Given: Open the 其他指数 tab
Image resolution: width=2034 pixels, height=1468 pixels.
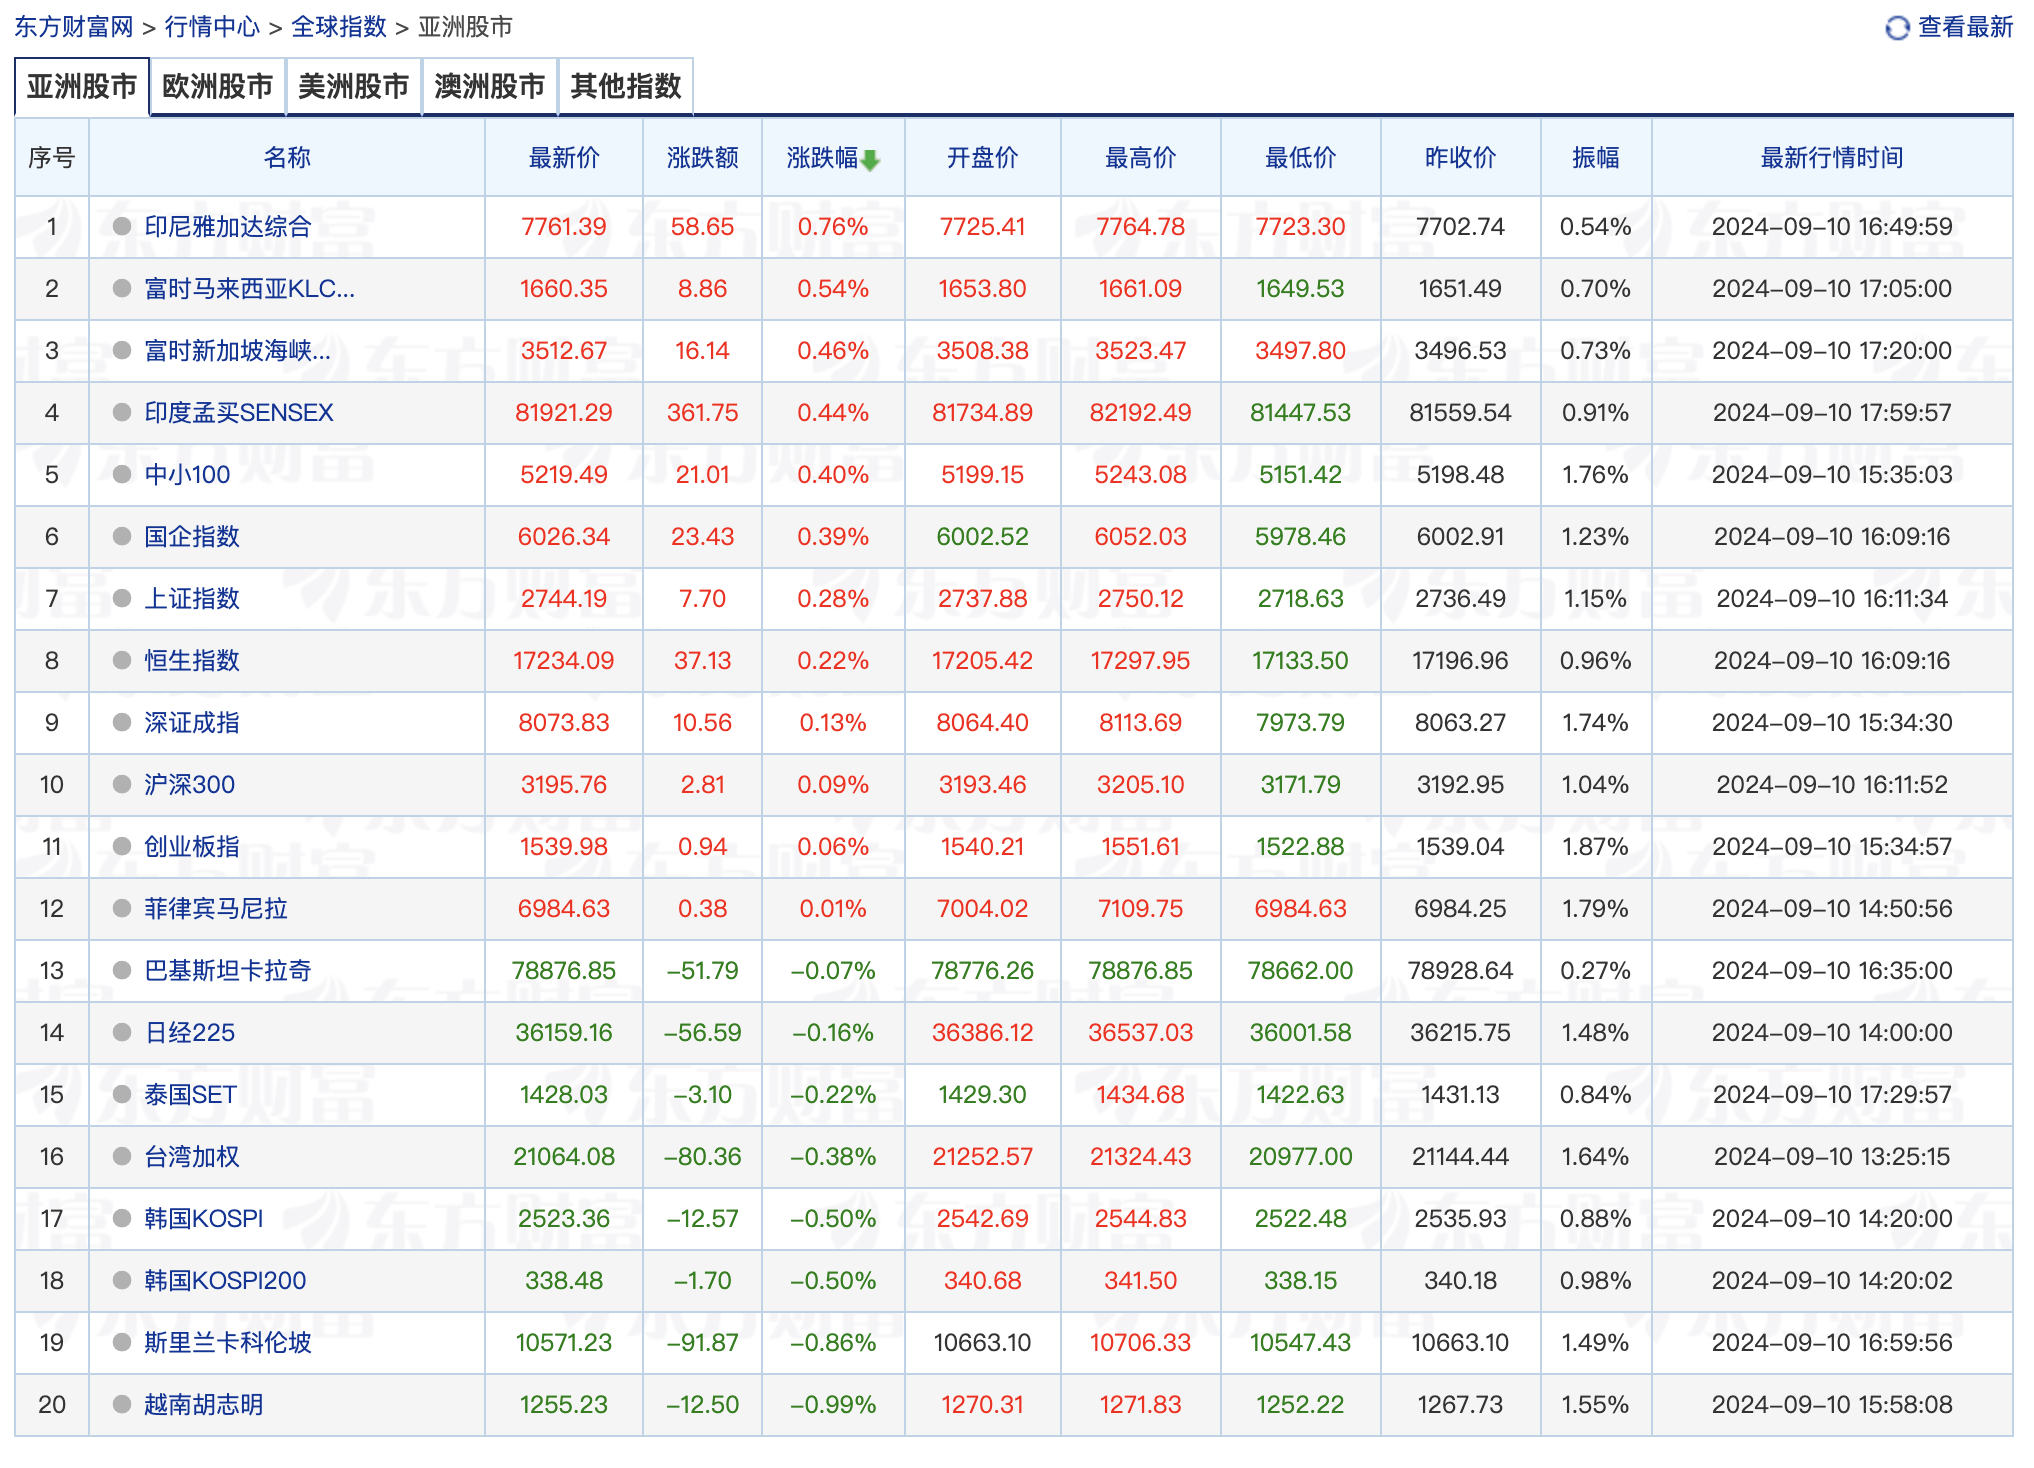Looking at the screenshot, I should tap(625, 87).
